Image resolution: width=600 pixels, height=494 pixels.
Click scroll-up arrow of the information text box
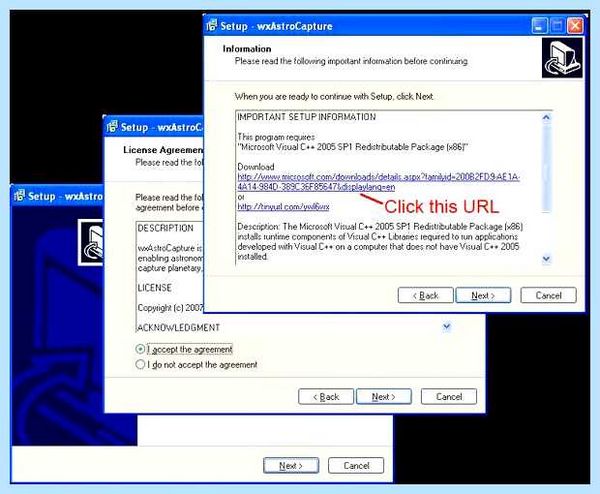[x=546, y=117]
